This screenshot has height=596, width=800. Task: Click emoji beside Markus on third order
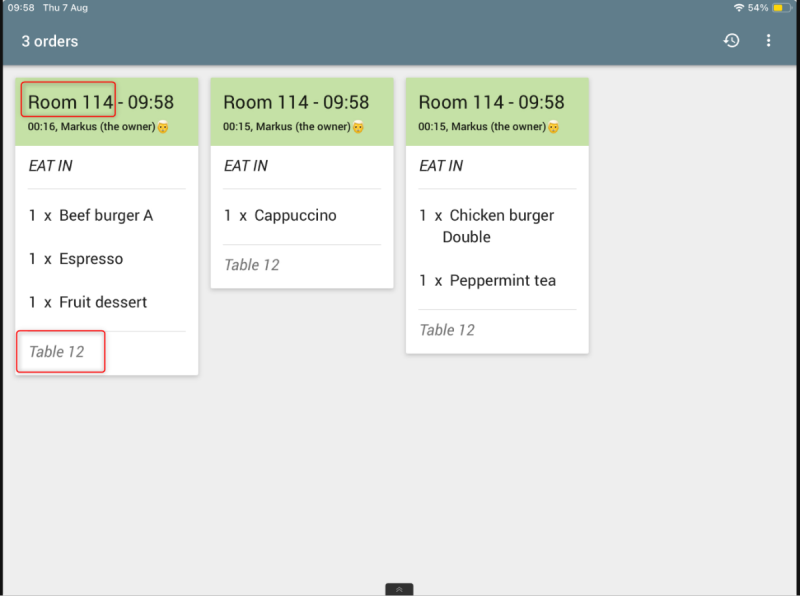[x=552, y=127]
